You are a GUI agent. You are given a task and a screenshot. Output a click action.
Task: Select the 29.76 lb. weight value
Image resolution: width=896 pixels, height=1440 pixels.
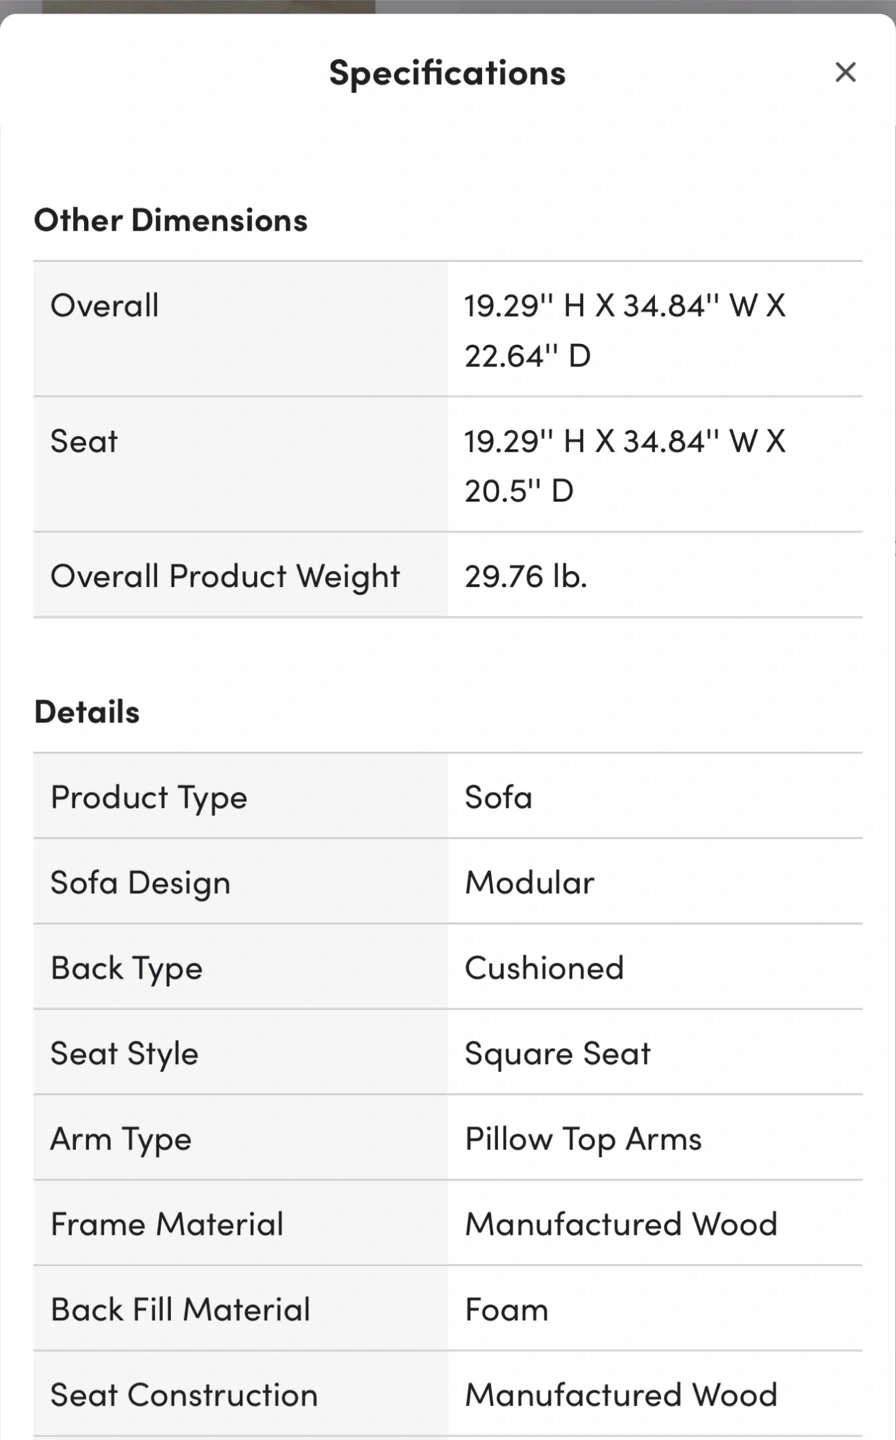[x=525, y=576]
